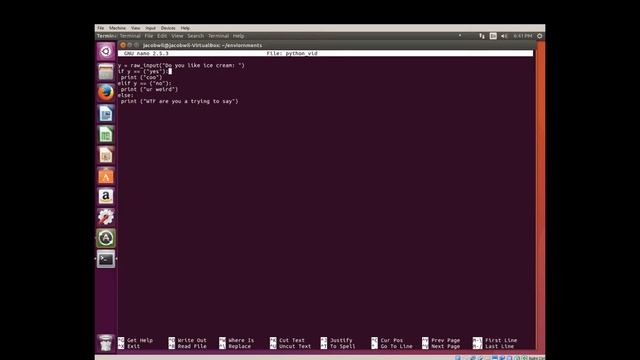Image resolution: width=640 pixels, height=360 pixels.
Task: Open the keyboard layout indicator
Action: point(493,36)
